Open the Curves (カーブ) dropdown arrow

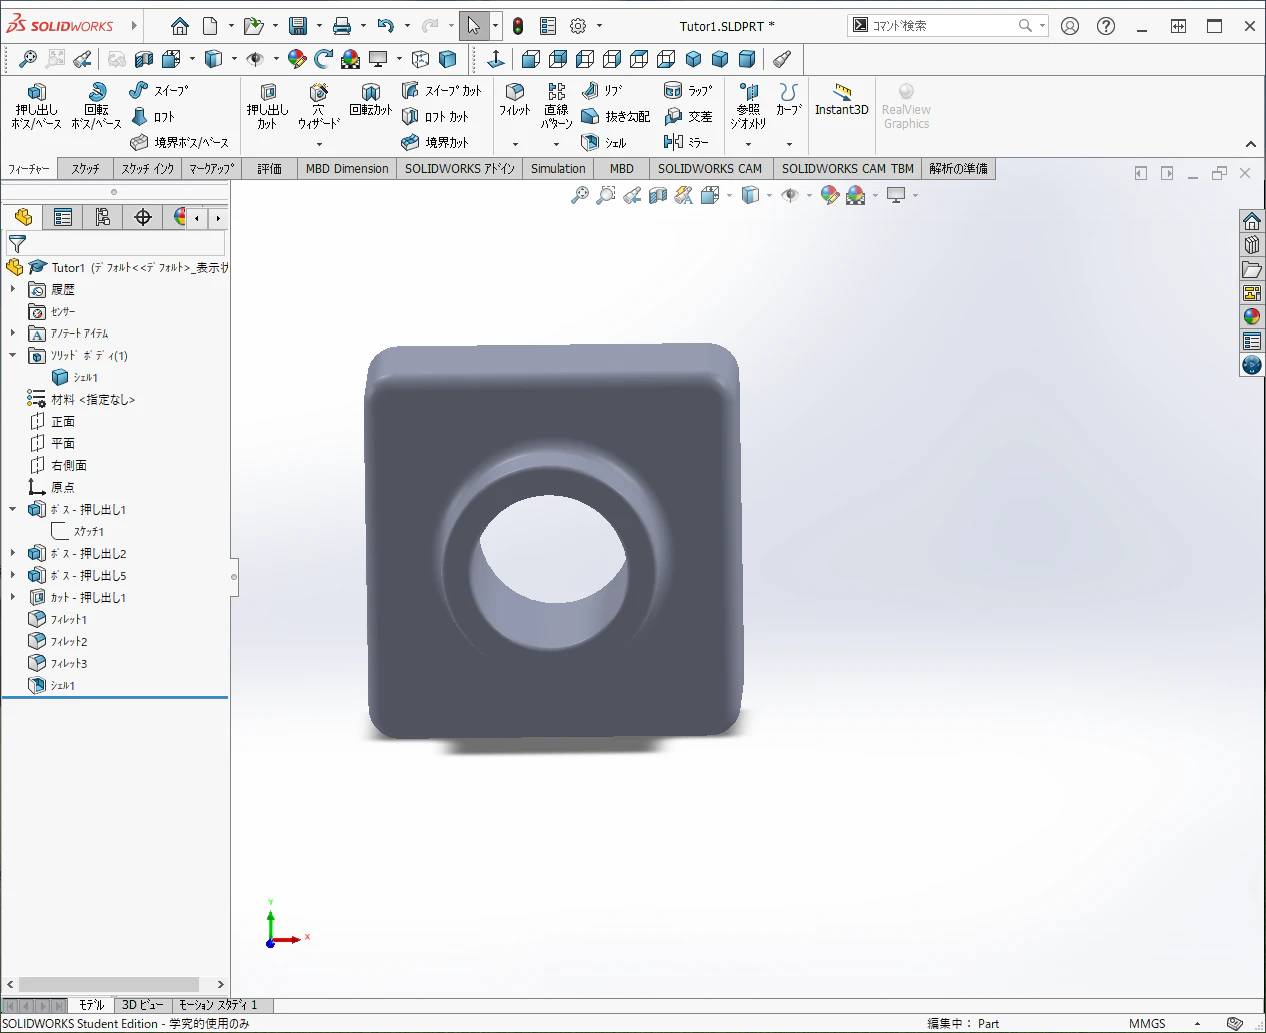789,144
